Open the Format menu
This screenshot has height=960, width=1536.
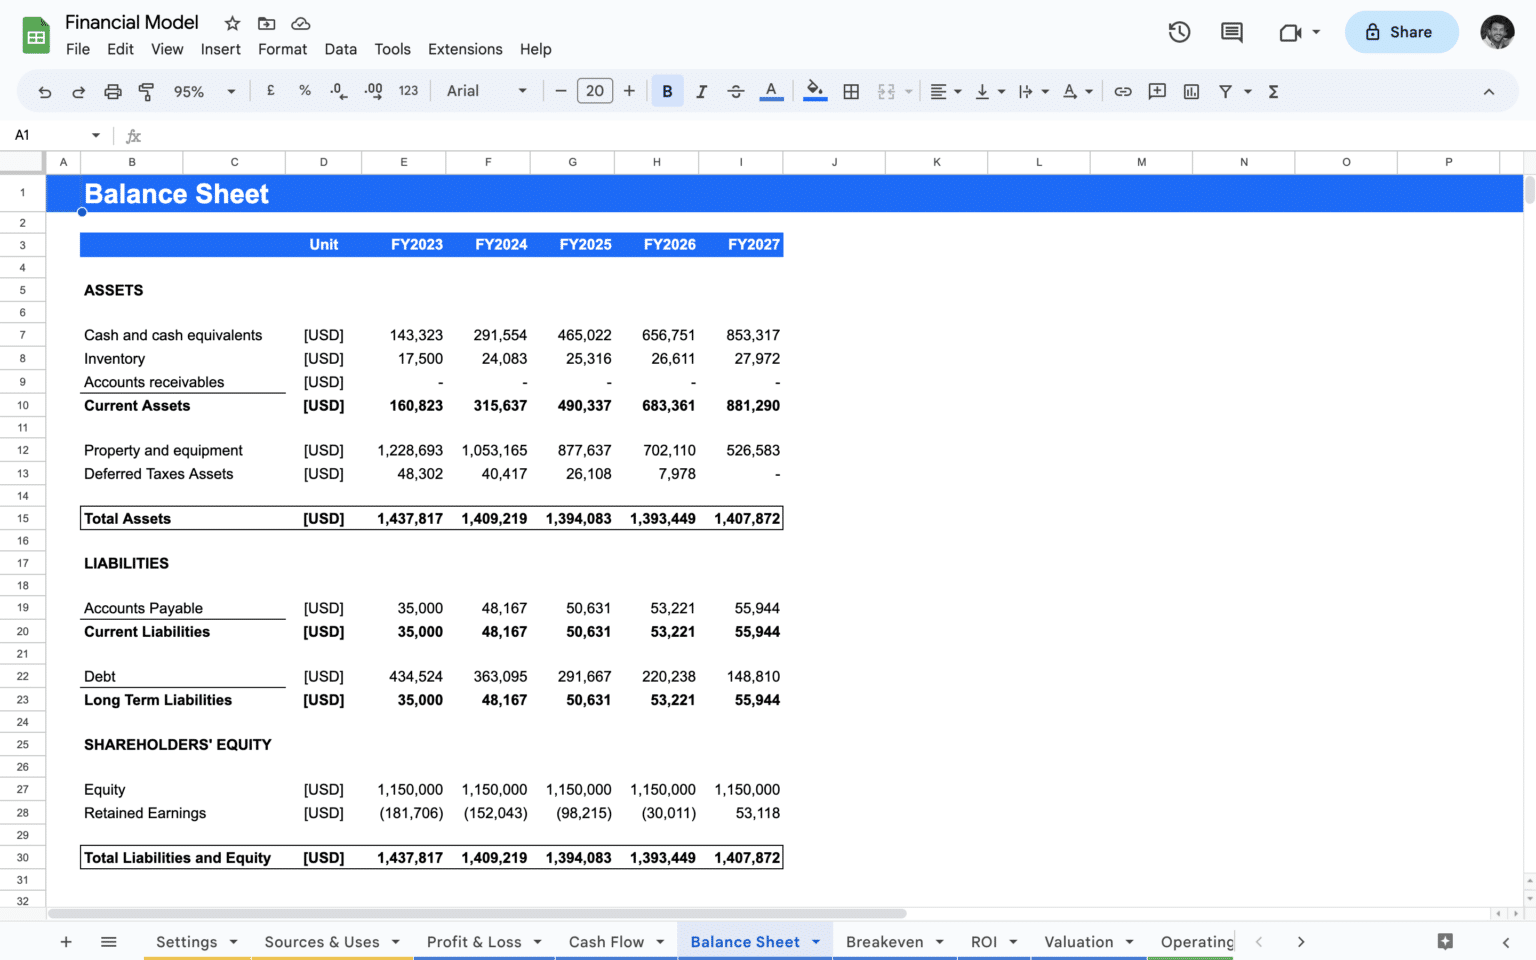tap(283, 49)
